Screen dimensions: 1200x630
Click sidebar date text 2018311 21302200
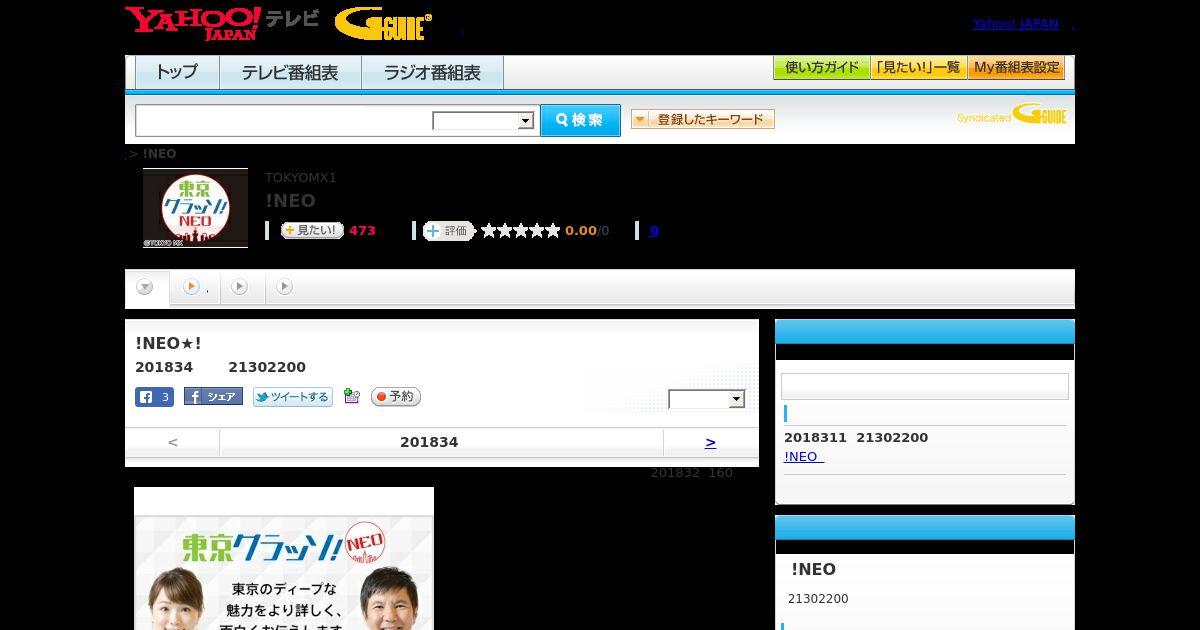856,437
